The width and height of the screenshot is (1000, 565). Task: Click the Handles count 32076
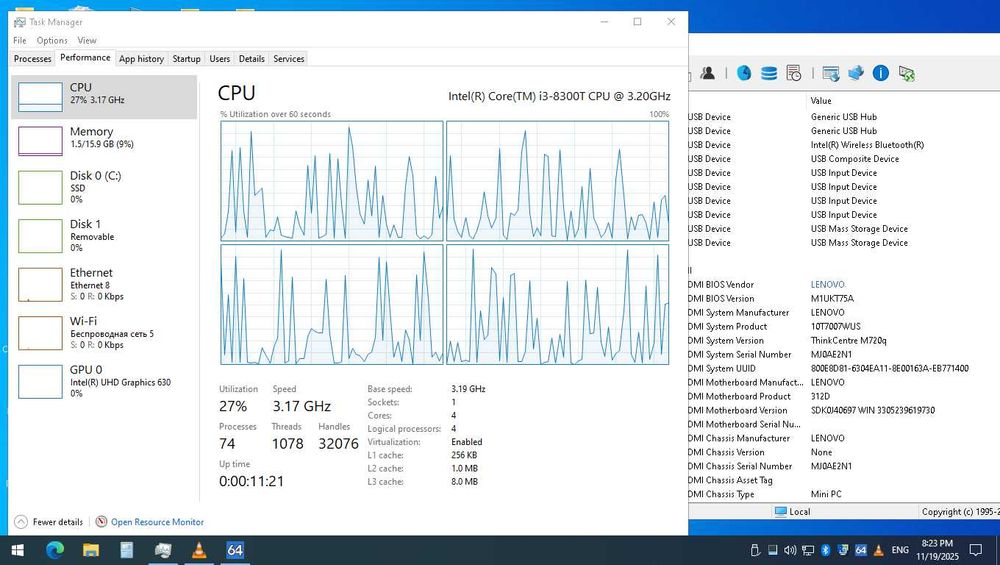point(338,444)
